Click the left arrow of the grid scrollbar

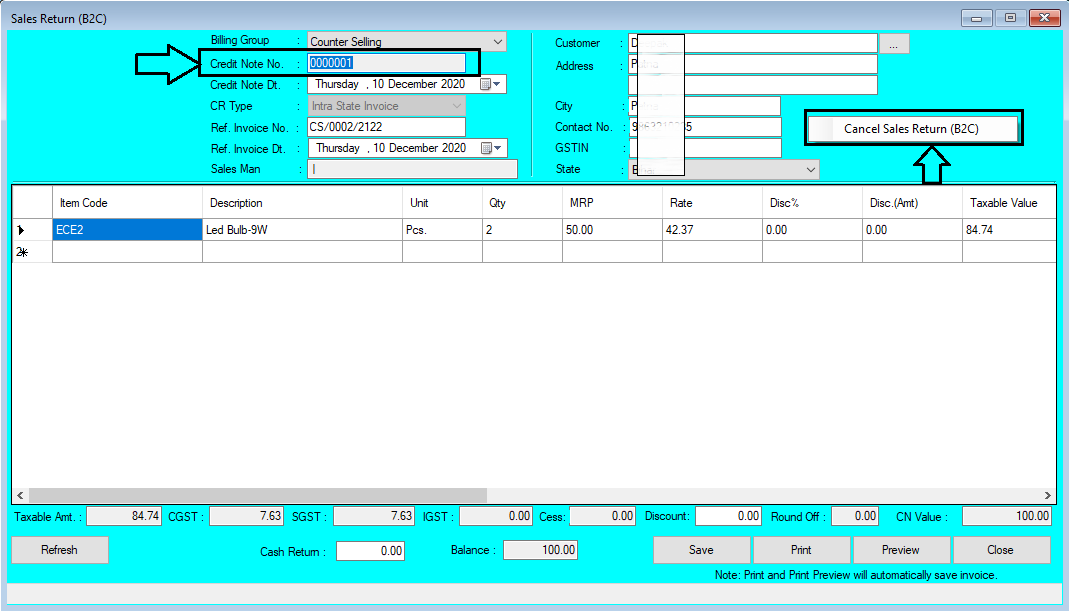(x=20, y=495)
